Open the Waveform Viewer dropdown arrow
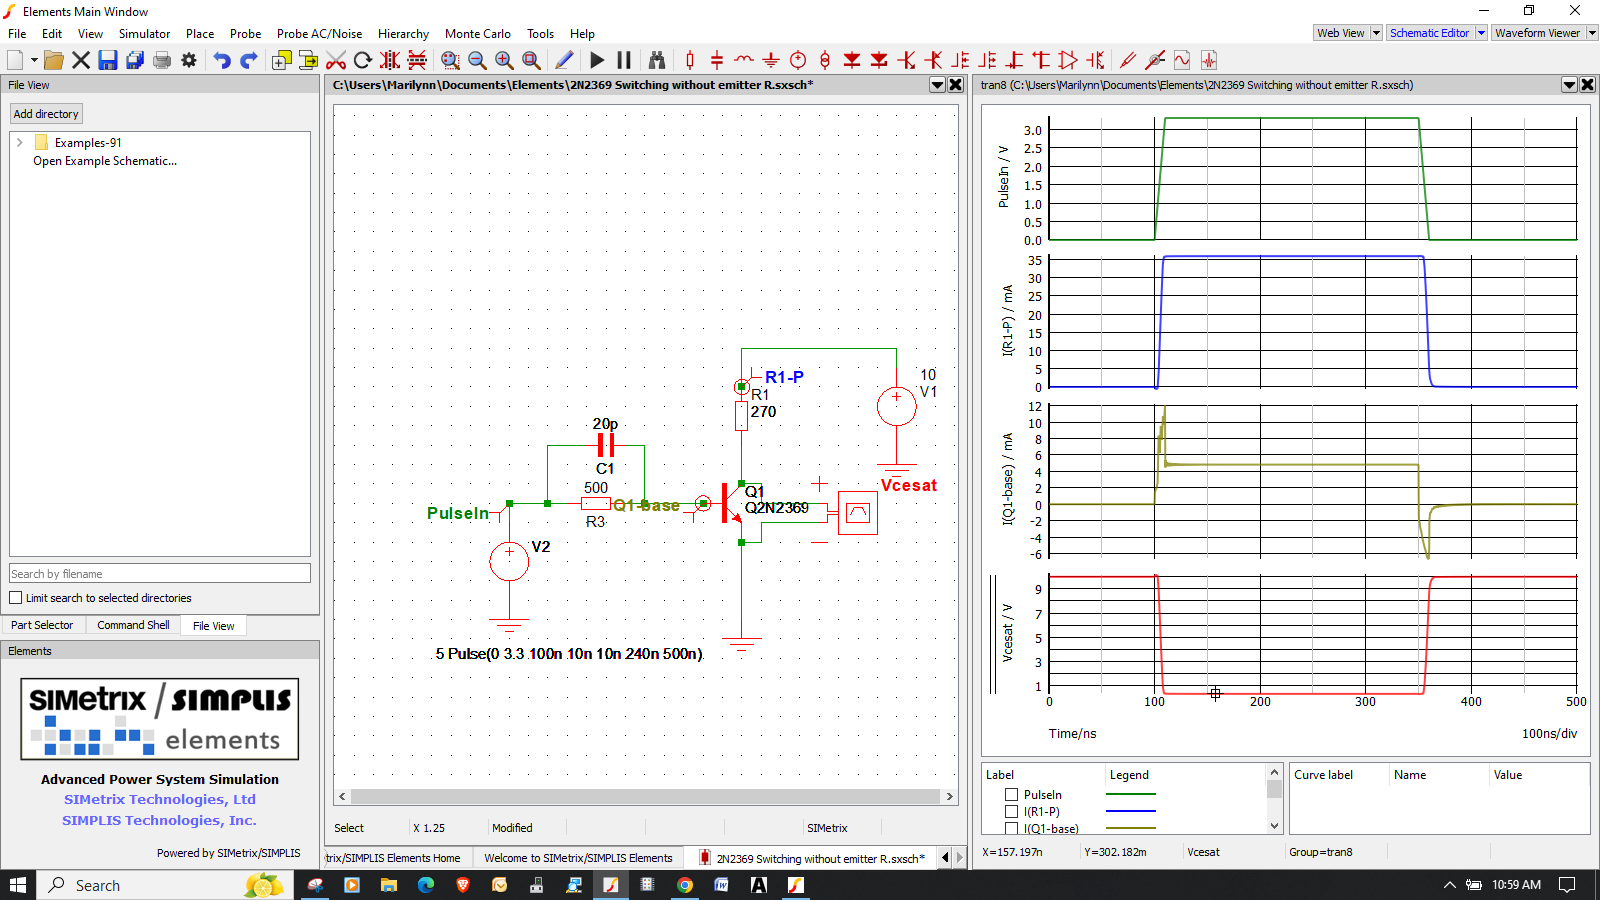1600x900 pixels. click(x=1592, y=33)
